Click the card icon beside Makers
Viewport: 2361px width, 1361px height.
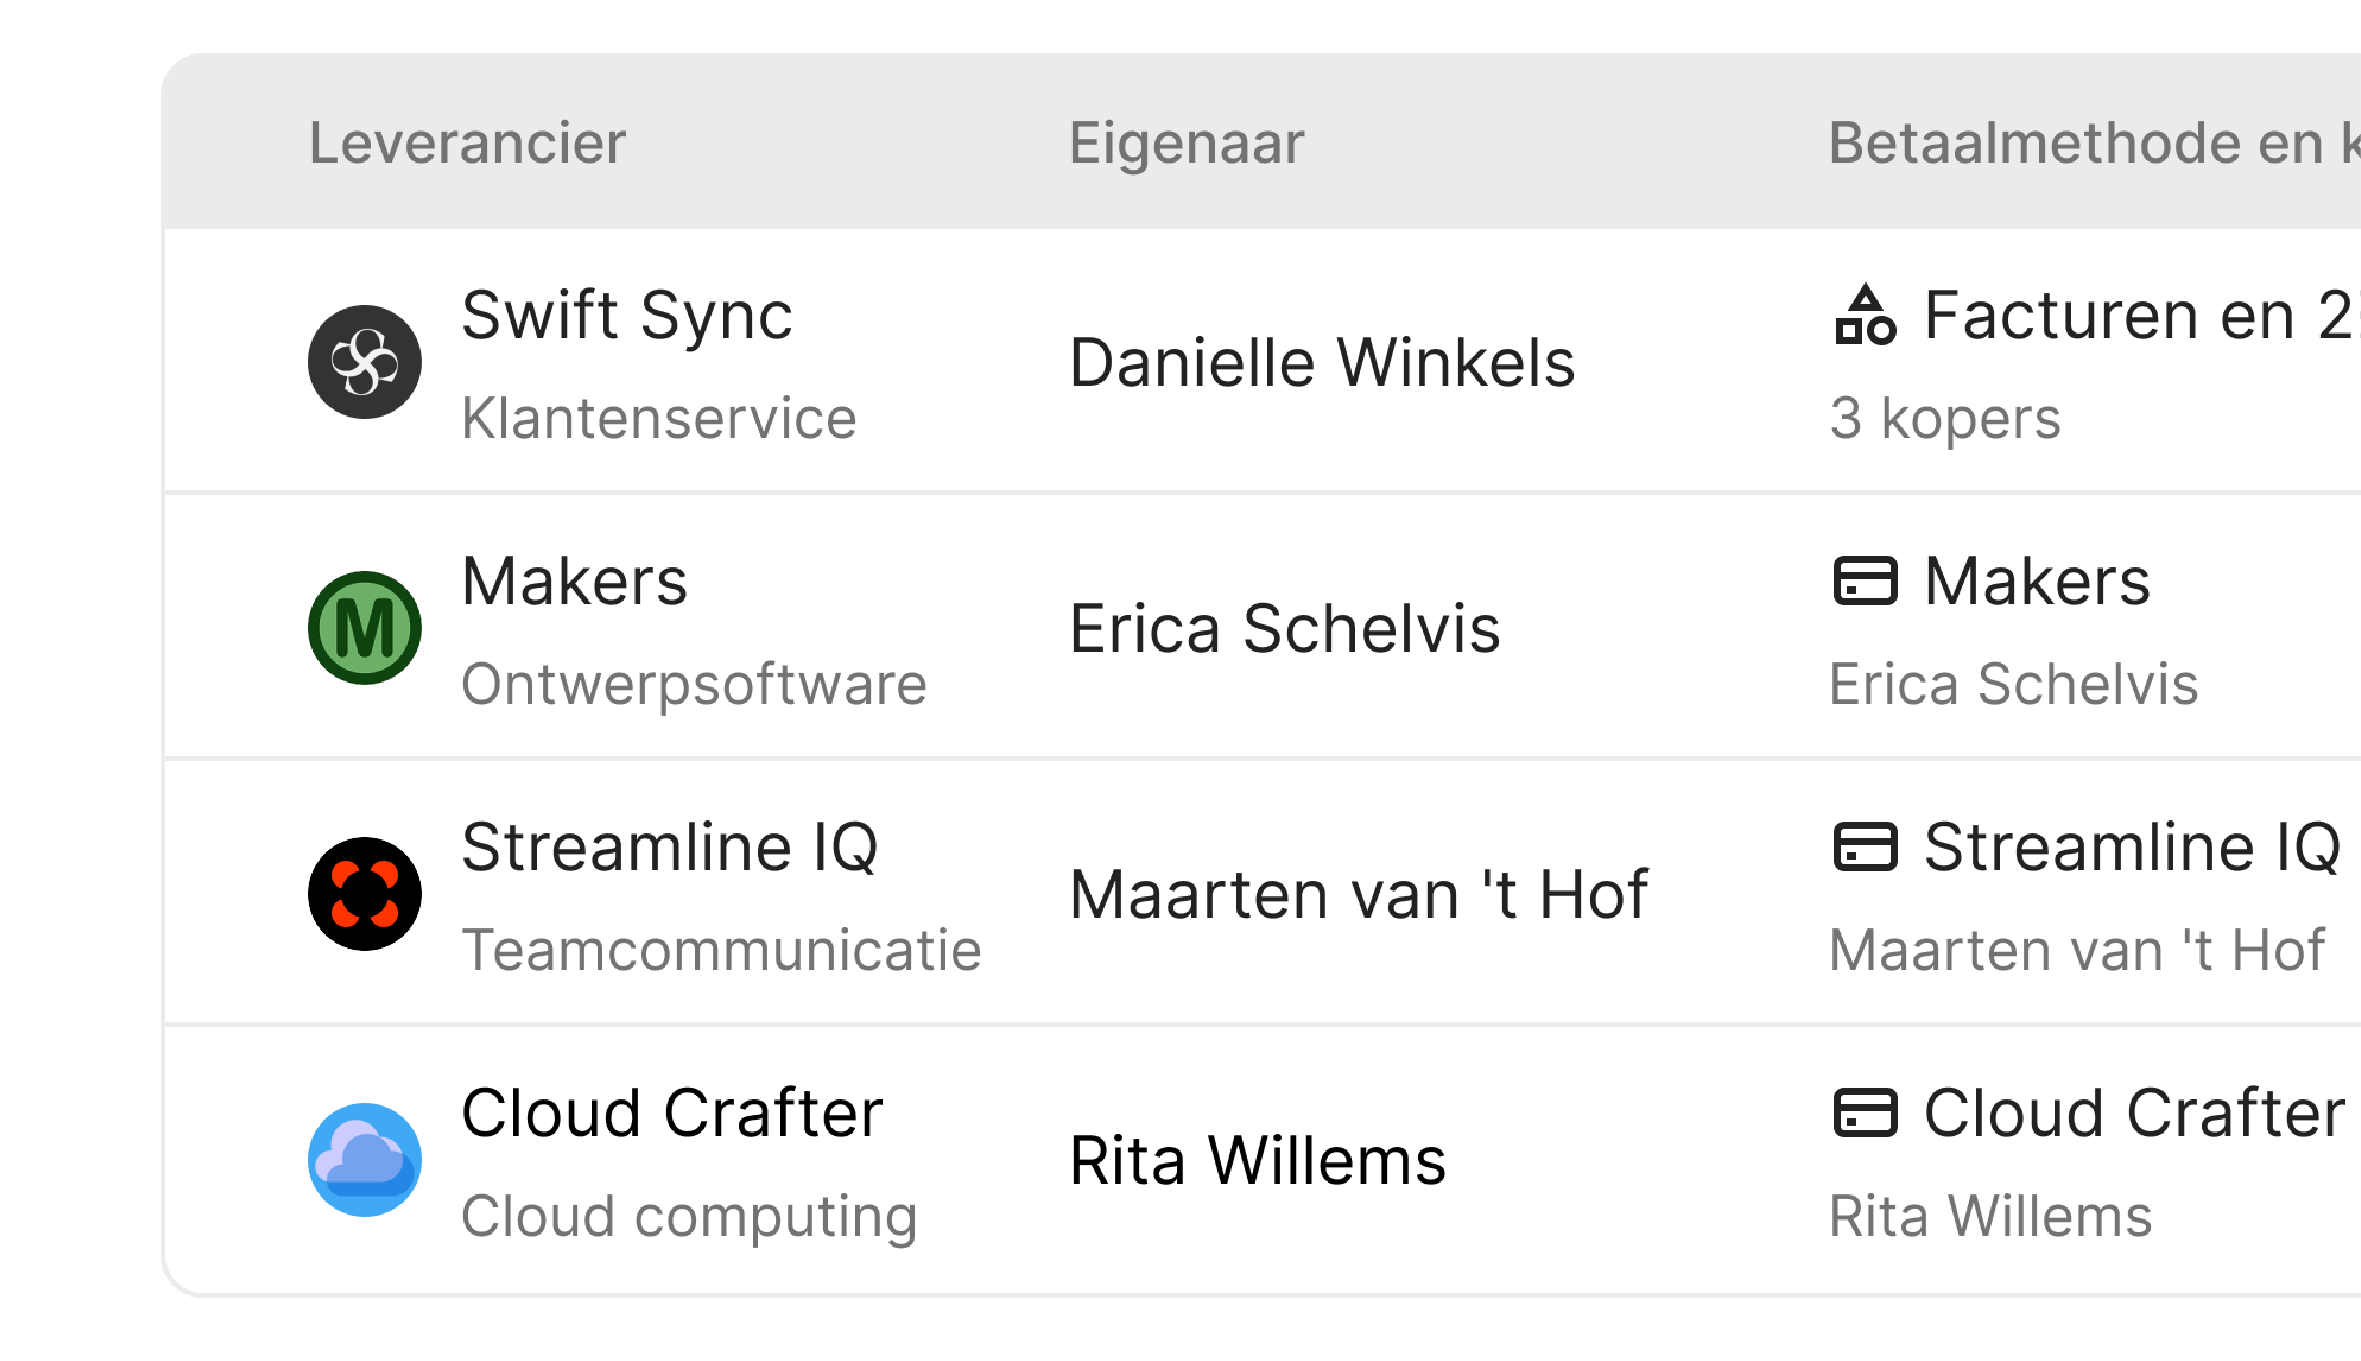[x=1865, y=582]
